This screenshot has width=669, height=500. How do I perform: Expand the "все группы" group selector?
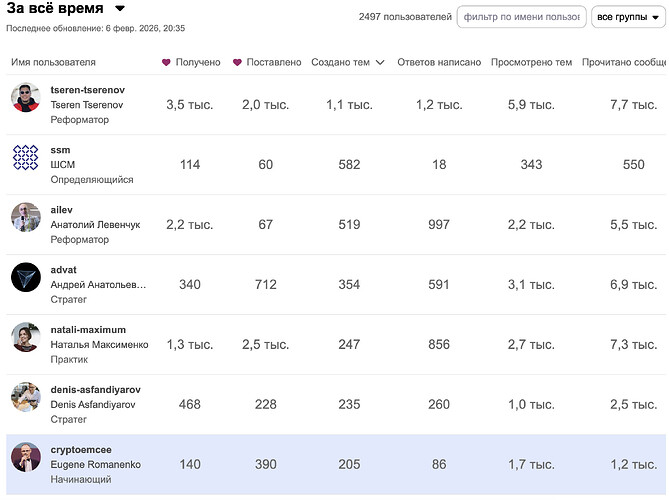point(622,17)
